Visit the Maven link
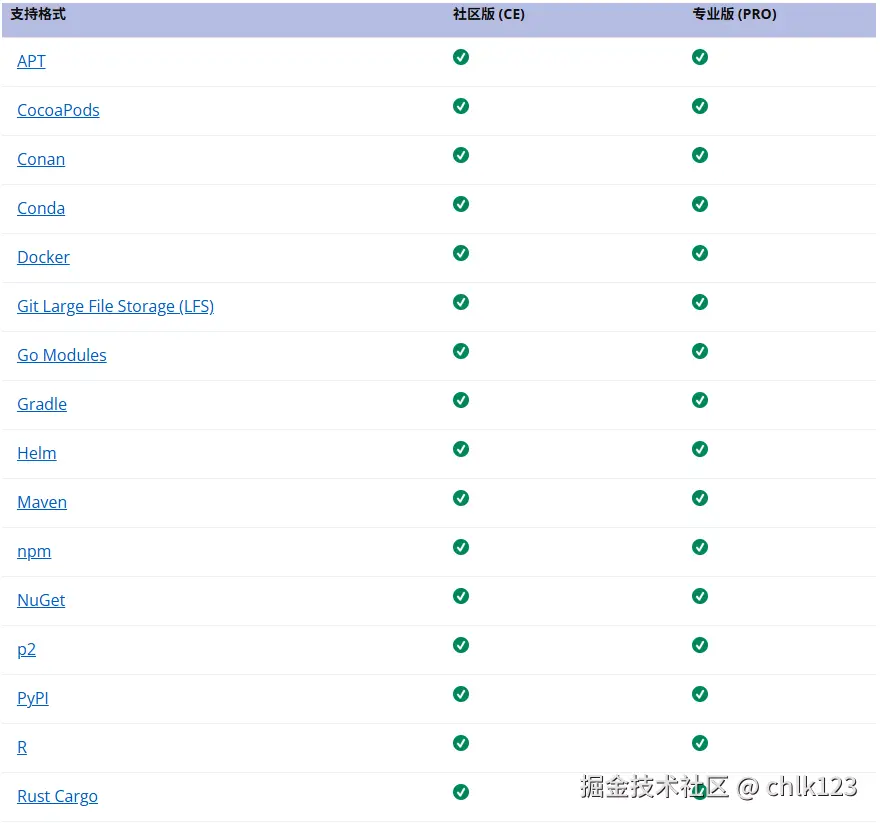The image size is (880, 823). pyautogui.click(x=42, y=502)
